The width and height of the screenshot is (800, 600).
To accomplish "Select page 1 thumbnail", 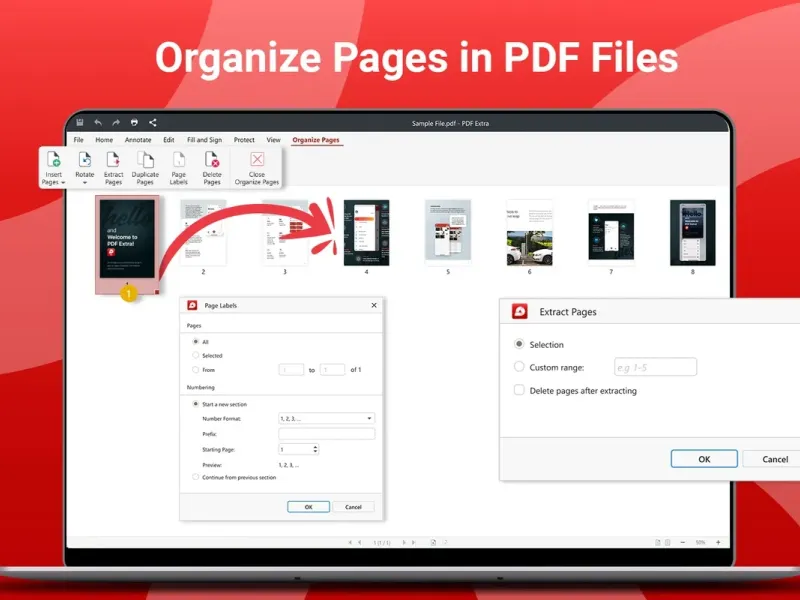I will pos(127,239).
